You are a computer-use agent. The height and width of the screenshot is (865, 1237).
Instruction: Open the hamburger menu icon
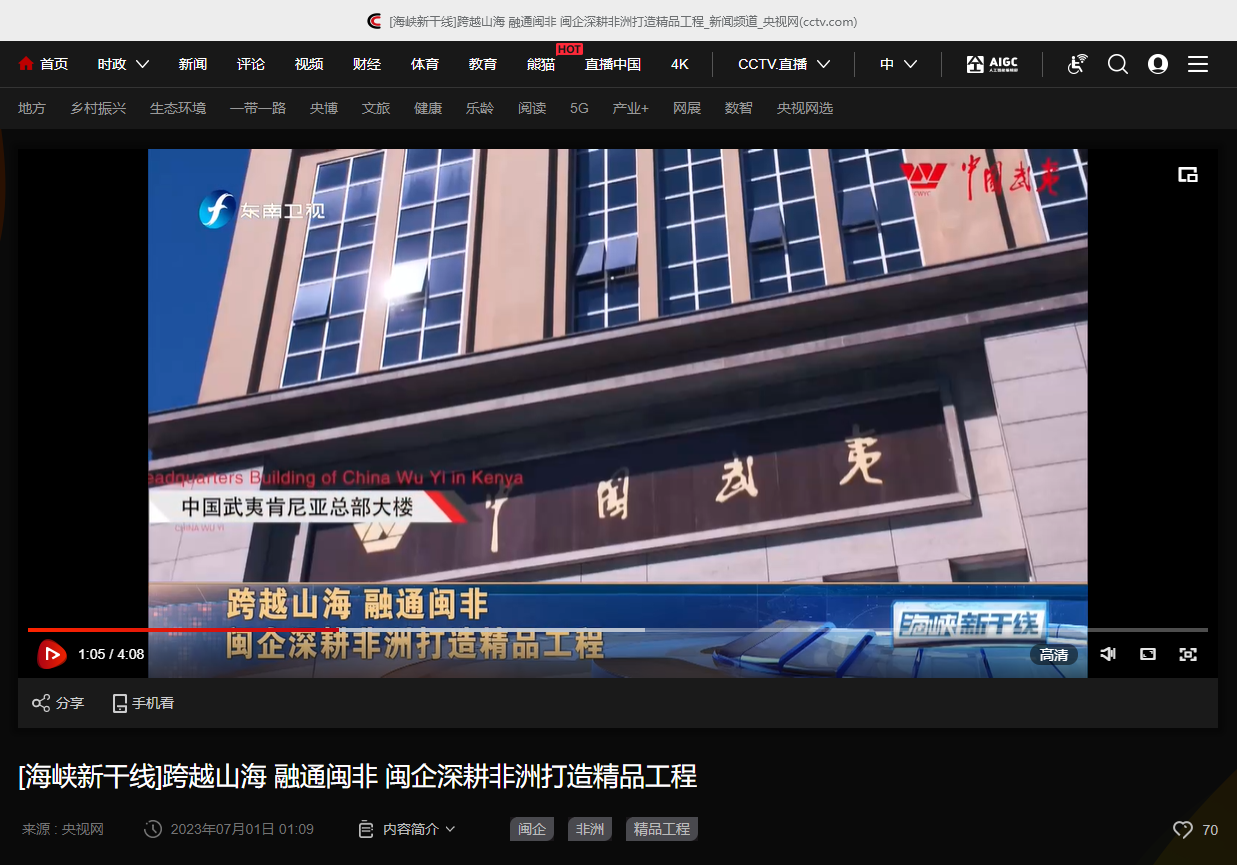1198,64
